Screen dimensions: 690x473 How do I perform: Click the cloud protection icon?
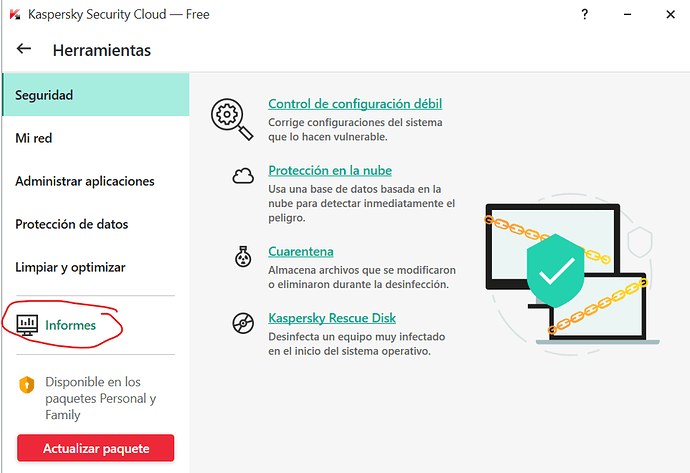242,177
